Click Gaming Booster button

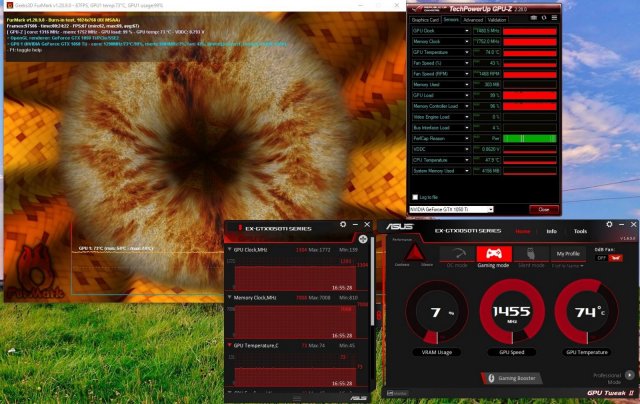pos(512,378)
